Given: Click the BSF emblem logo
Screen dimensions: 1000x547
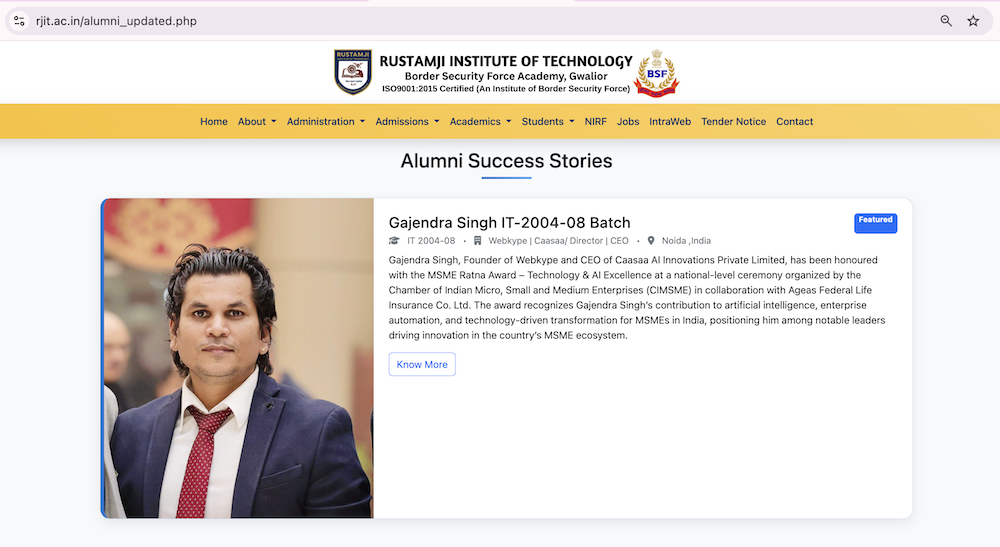Looking at the screenshot, I should click(x=656, y=73).
